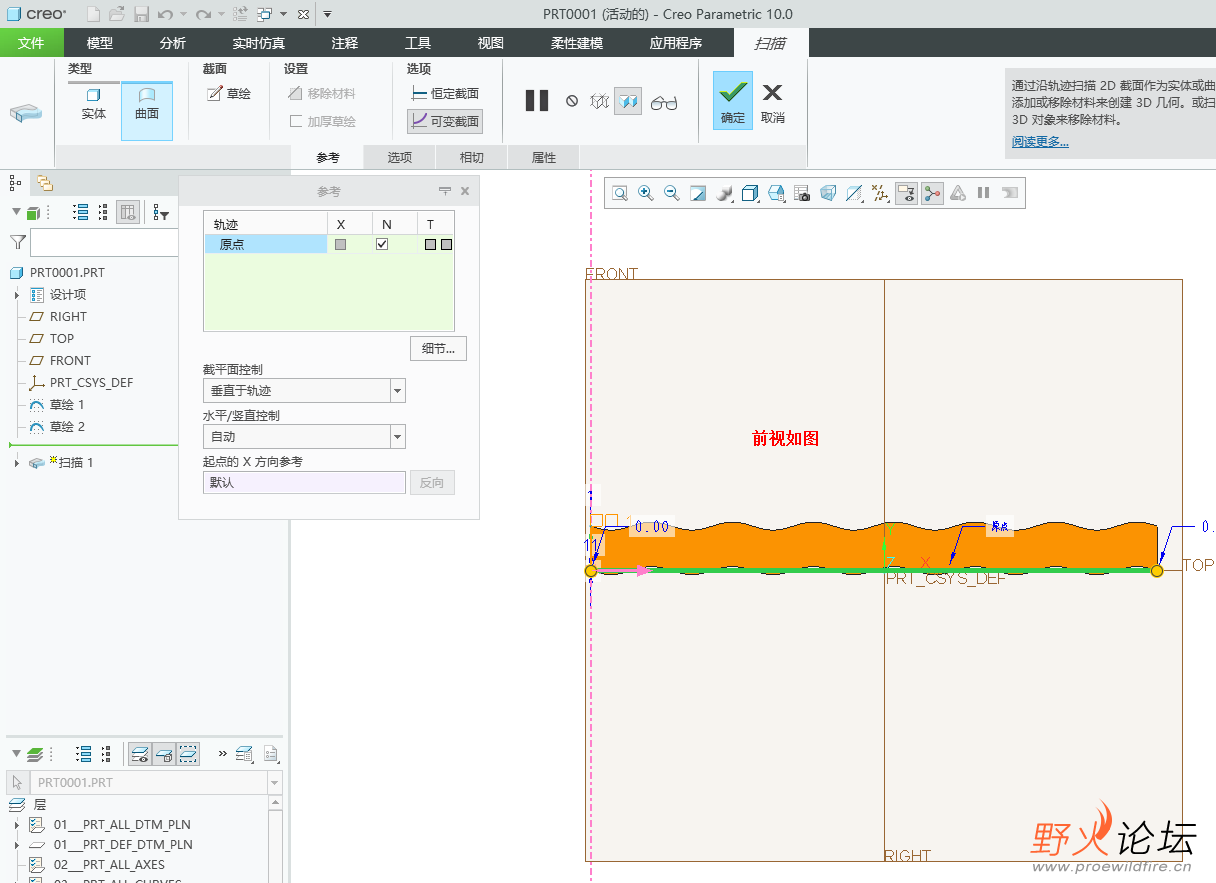This screenshot has width=1216, height=883.
Task: Click the redo arrow icon
Action: pos(203,14)
